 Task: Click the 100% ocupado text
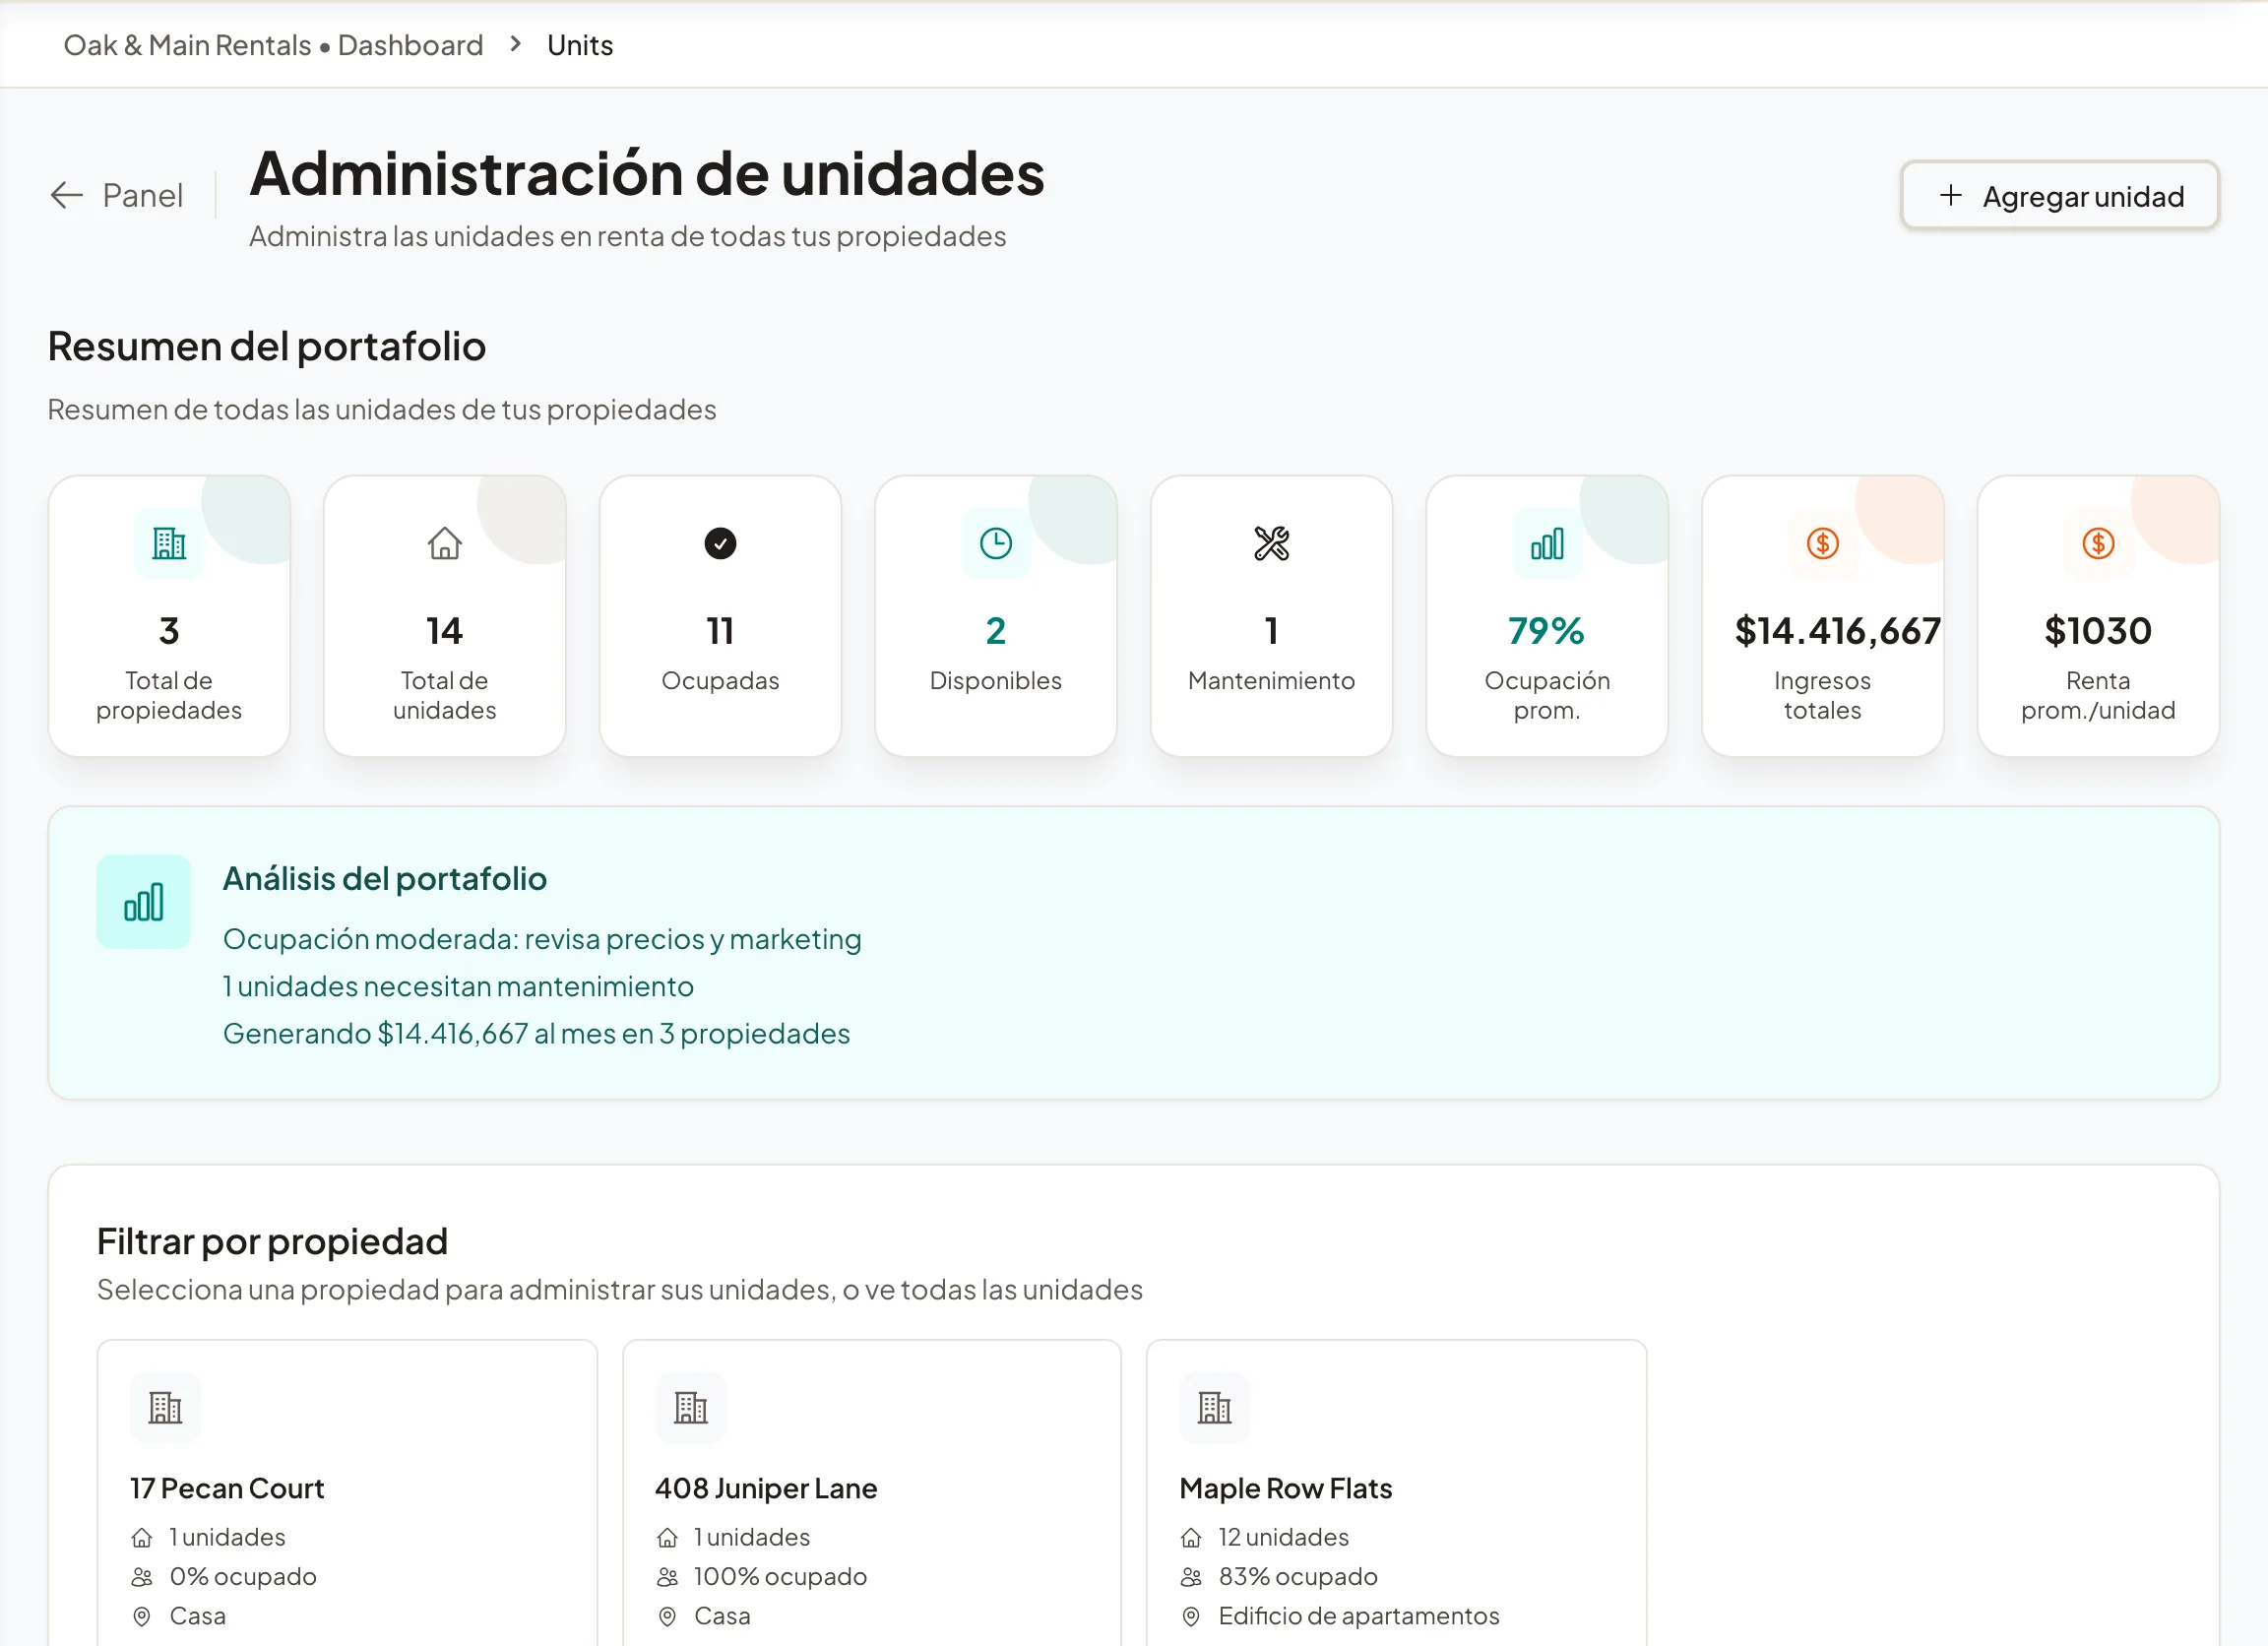pos(780,1577)
